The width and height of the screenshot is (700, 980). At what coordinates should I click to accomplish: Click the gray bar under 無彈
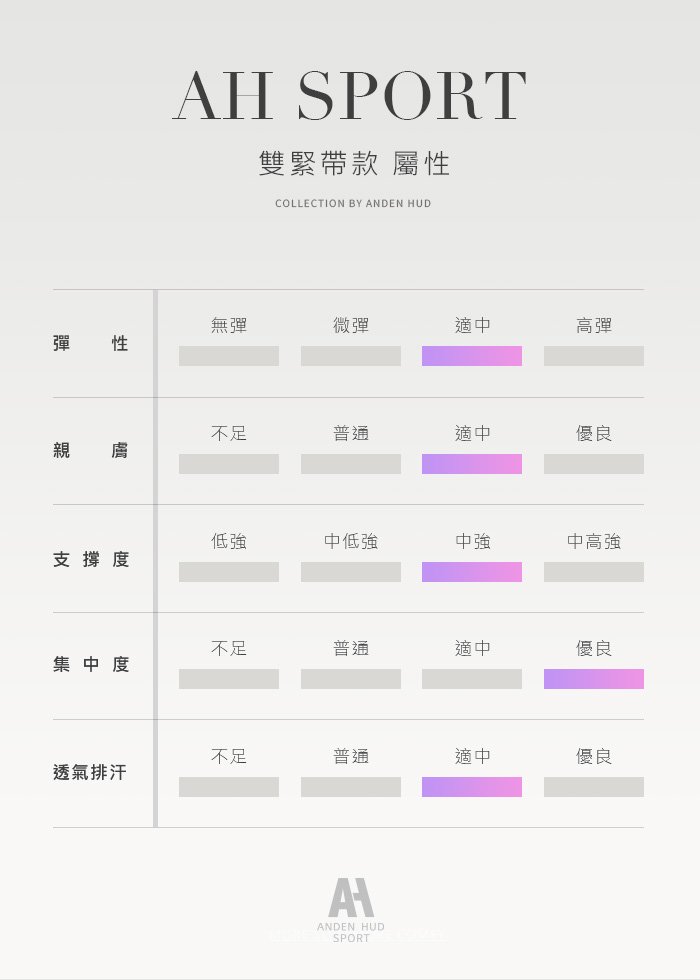click(x=229, y=356)
